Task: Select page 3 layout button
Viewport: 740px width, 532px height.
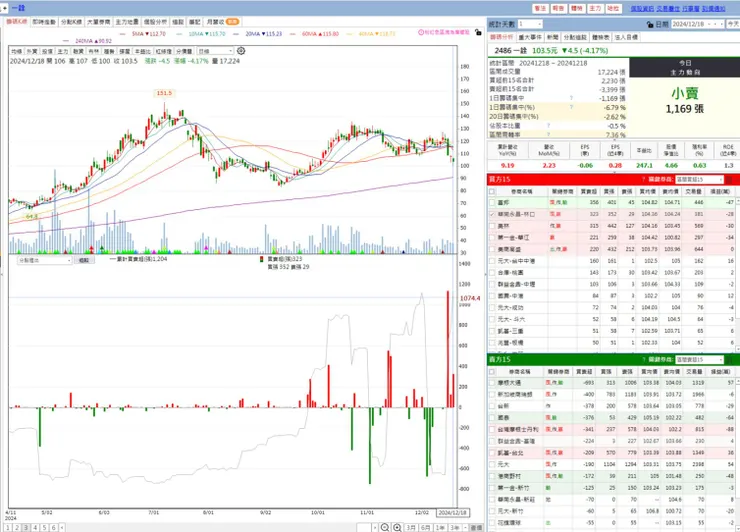Action: click(26, 528)
